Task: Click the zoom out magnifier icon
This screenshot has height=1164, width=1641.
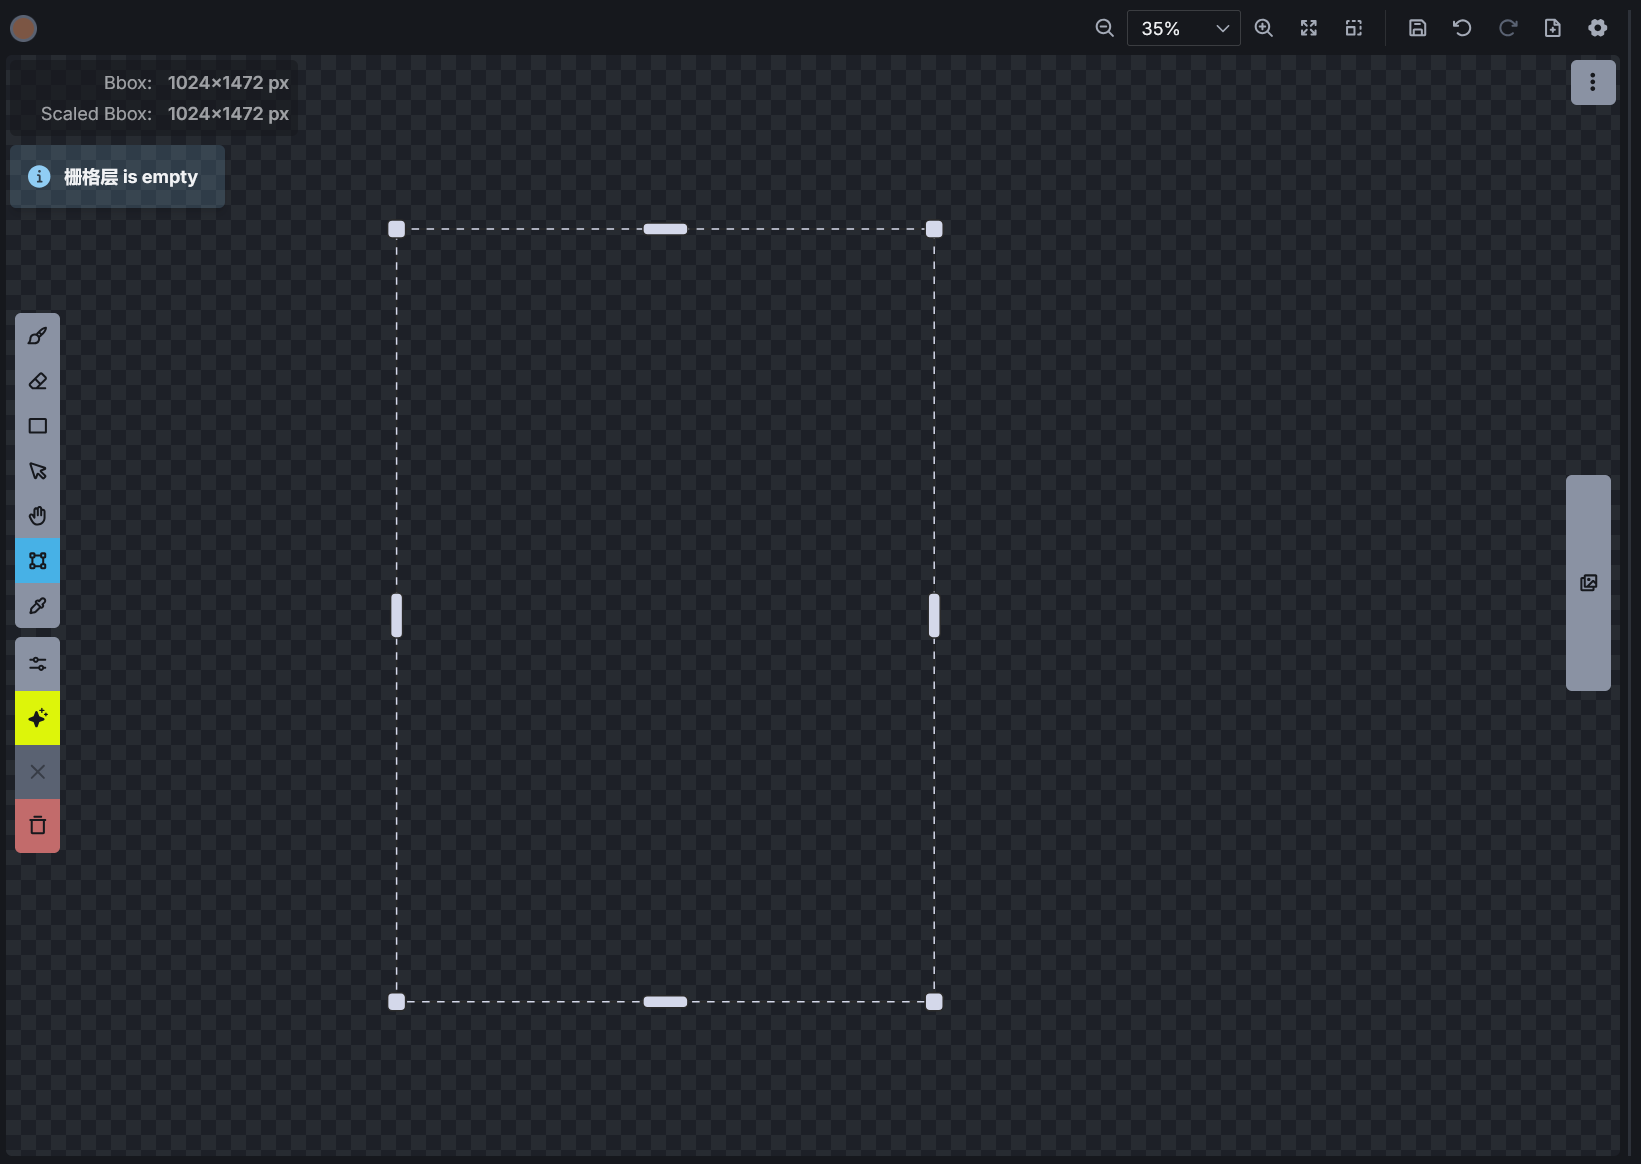Action: (x=1104, y=28)
